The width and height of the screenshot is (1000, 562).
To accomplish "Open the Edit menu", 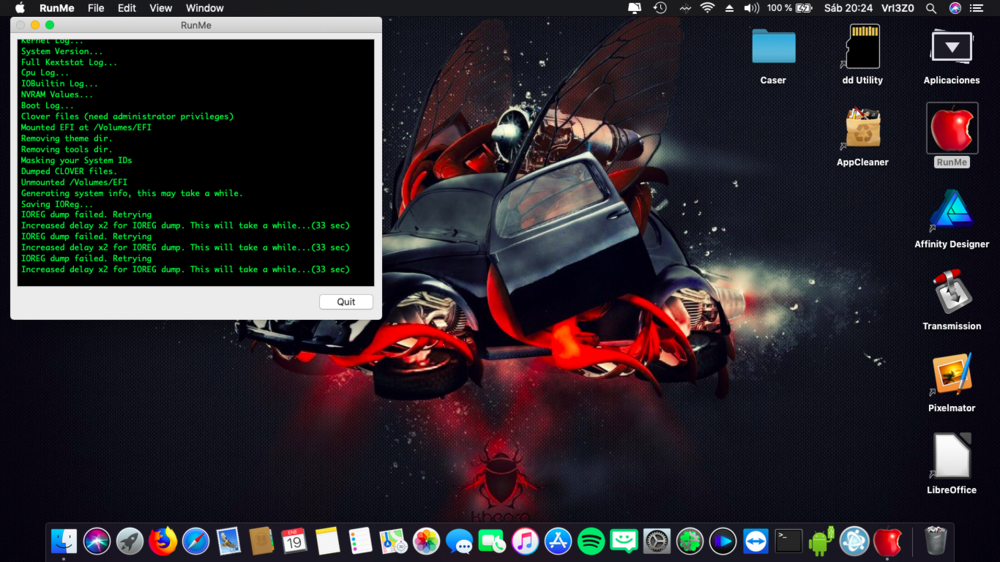I will 127,8.
